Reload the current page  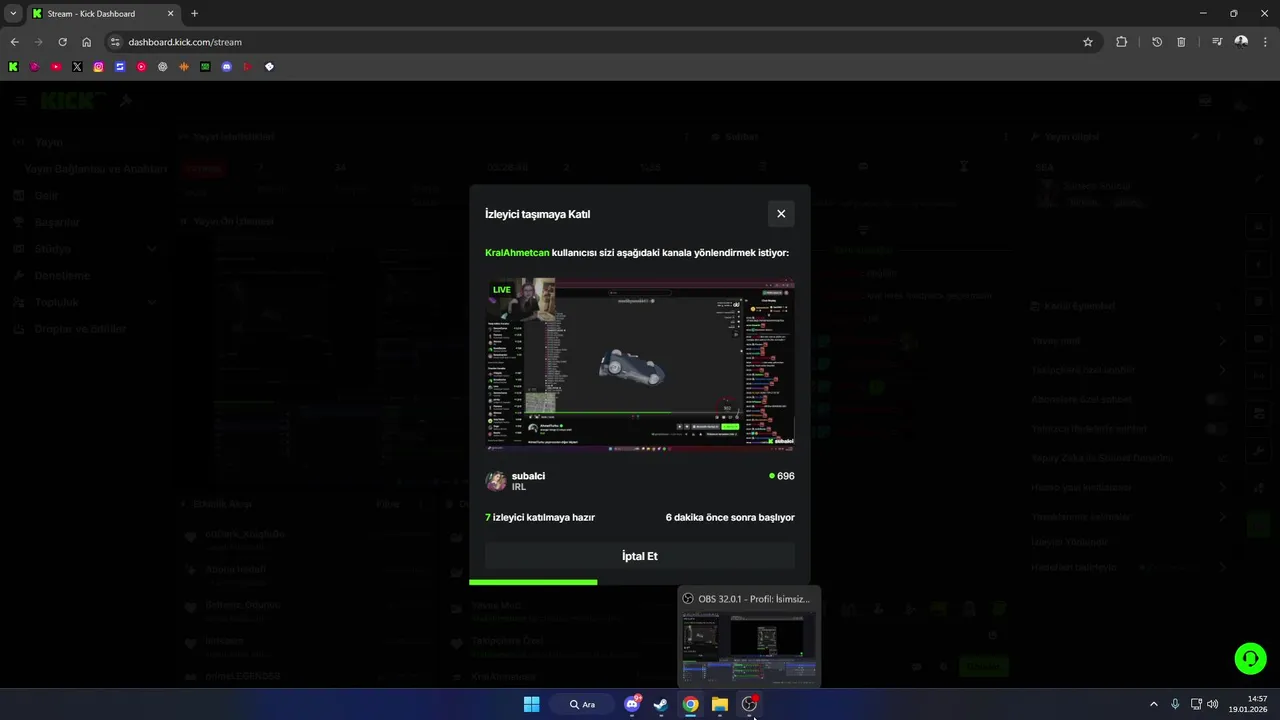coord(62,42)
